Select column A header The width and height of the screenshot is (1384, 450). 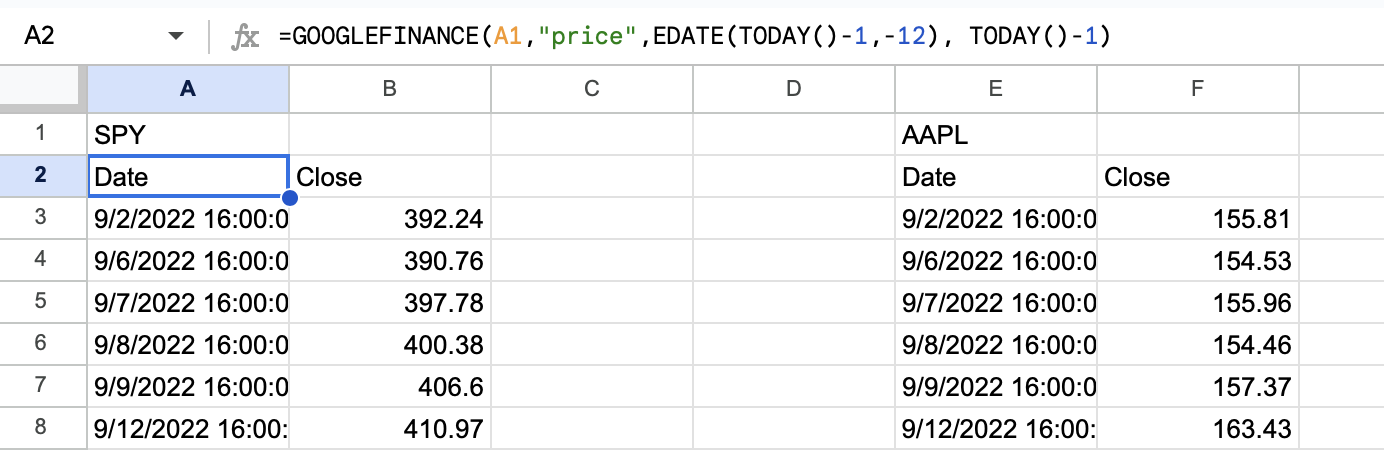188,89
